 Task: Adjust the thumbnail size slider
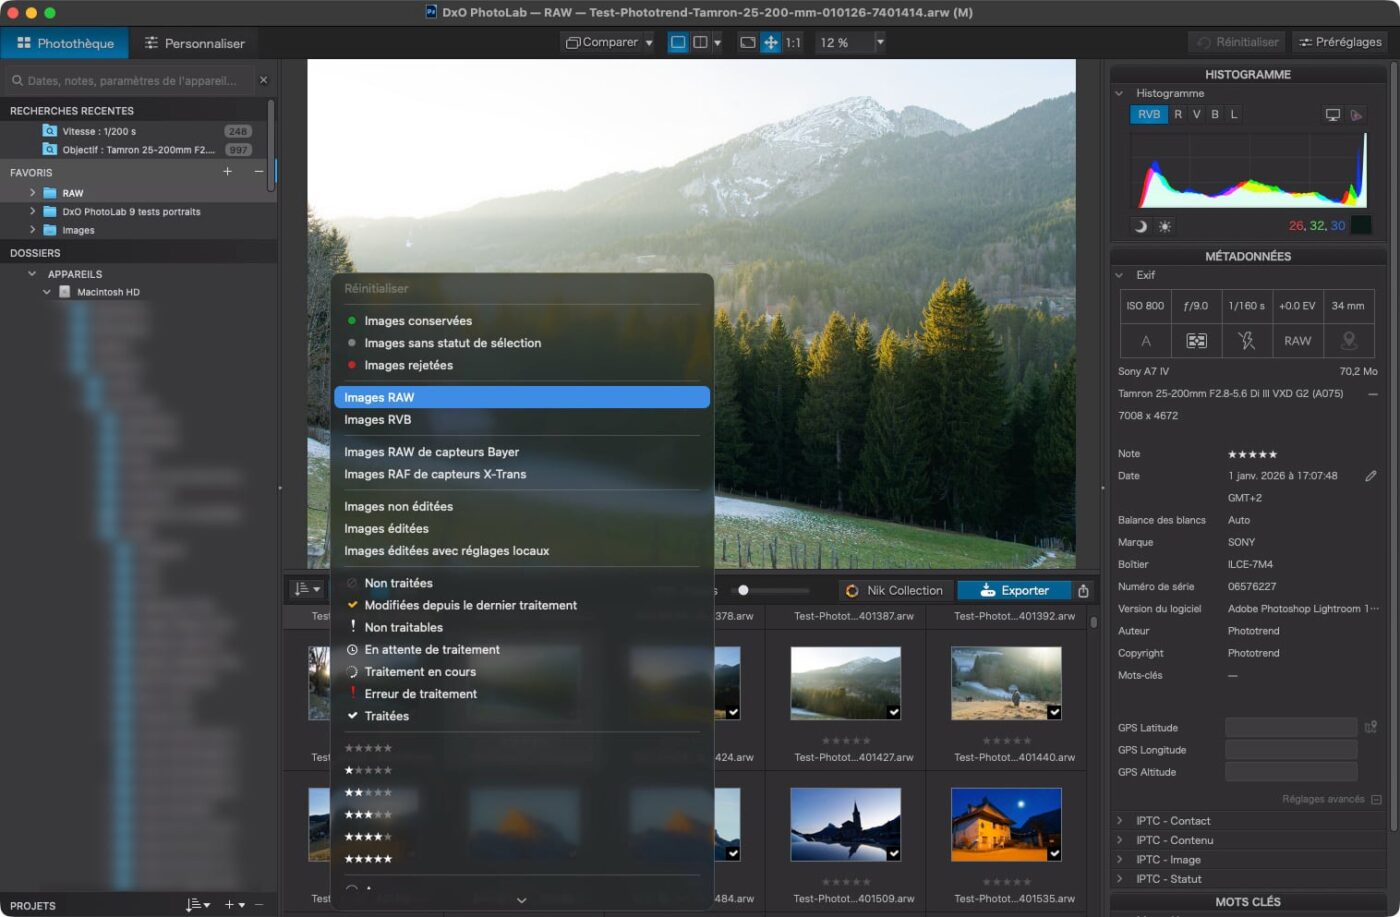(743, 591)
